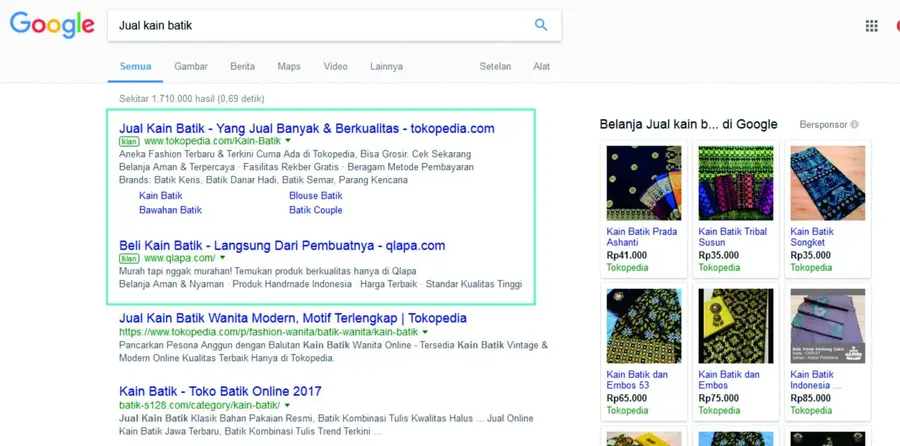The width and height of the screenshot is (900, 446).
Task: Click the Kain Batik dan Embos 53 product image
Action: (644, 325)
